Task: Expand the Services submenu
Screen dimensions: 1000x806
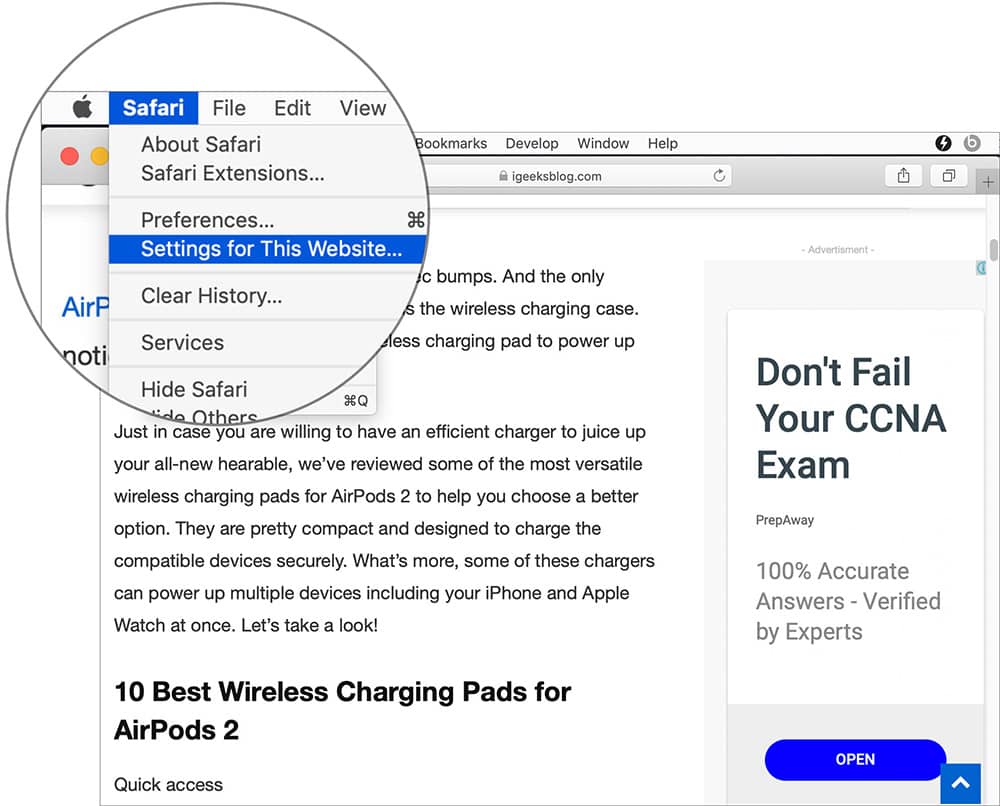Action: (x=184, y=342)
